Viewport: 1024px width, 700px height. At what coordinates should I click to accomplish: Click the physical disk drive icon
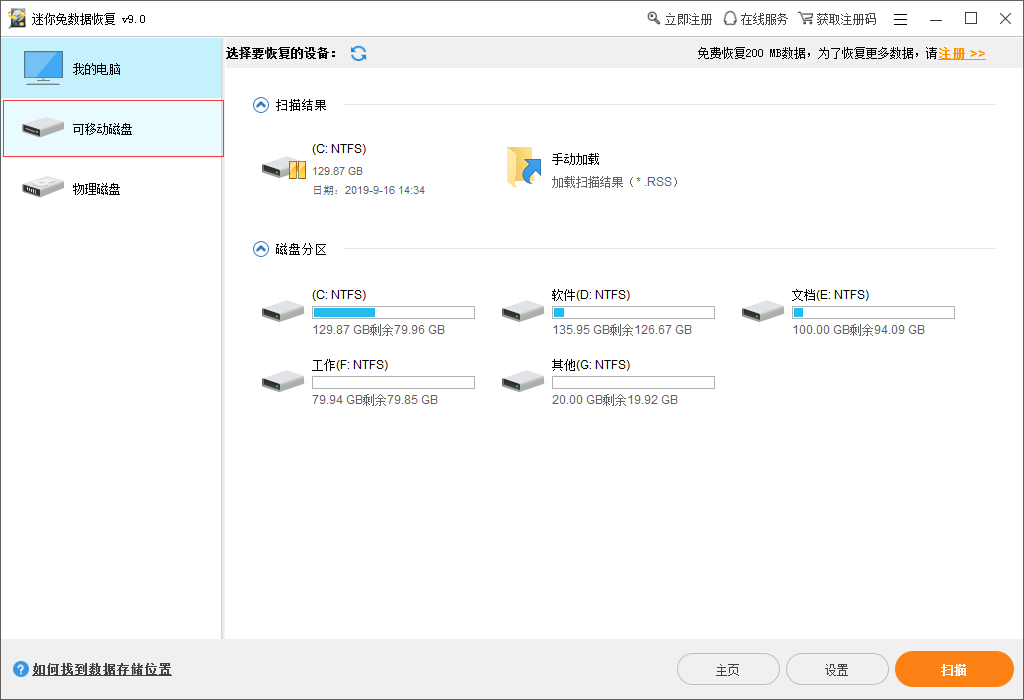point(42,188)
